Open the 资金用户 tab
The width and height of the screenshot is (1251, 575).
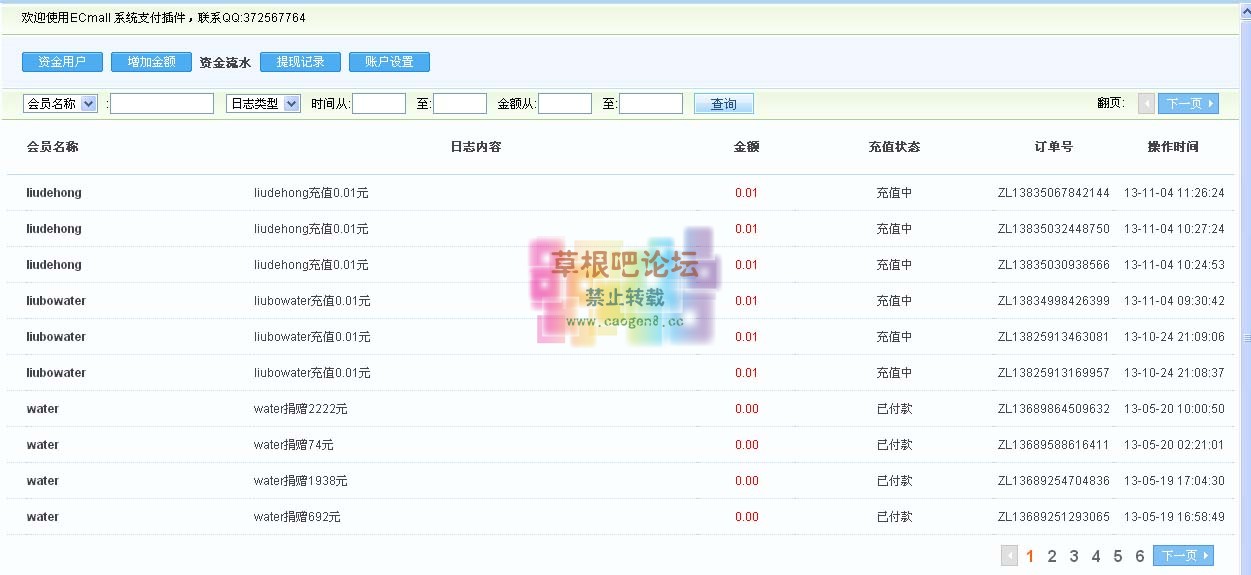(x=62, y=62)
